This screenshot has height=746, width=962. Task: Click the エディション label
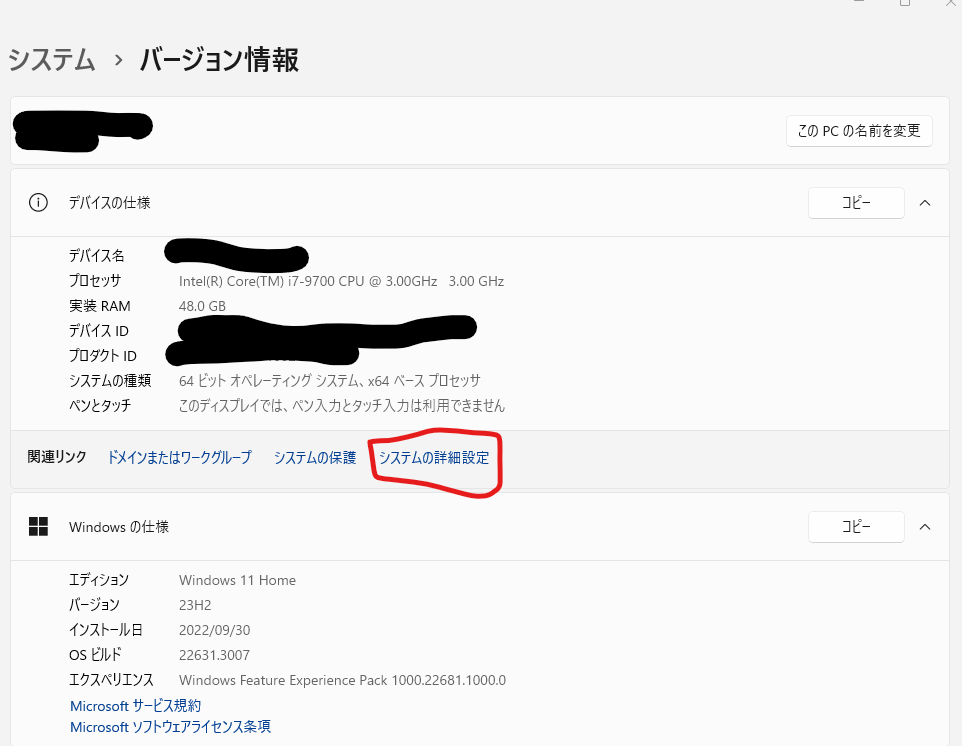[x=99, y=580]
